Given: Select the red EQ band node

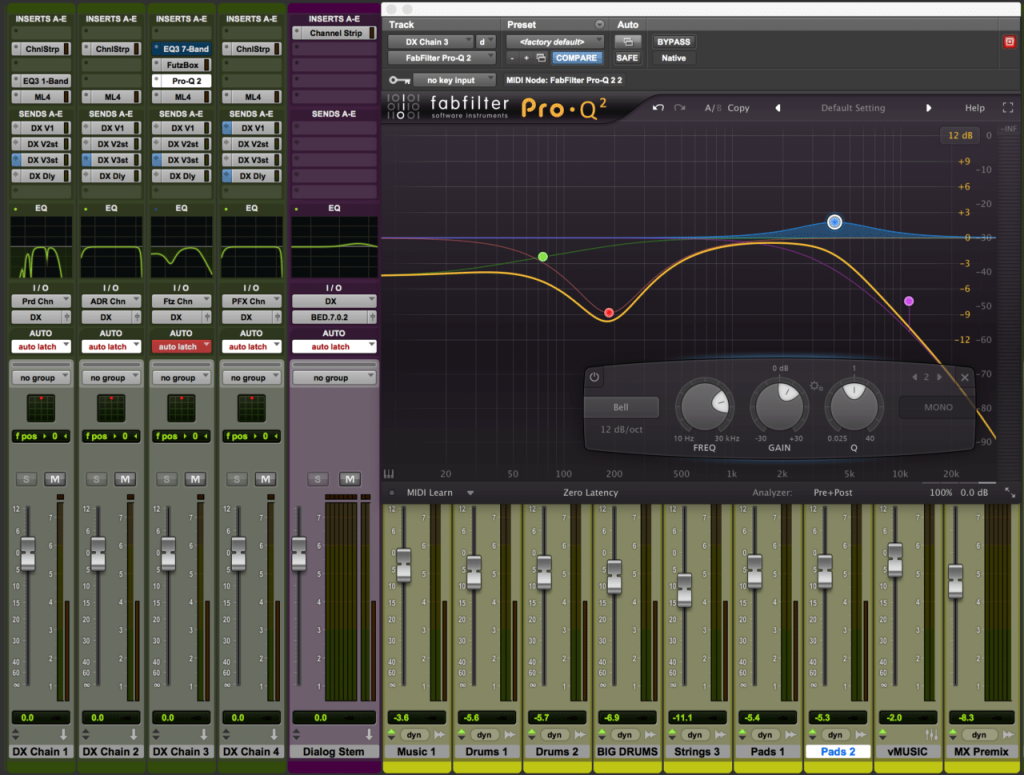Looking at the screenshot, I should 609,313.
